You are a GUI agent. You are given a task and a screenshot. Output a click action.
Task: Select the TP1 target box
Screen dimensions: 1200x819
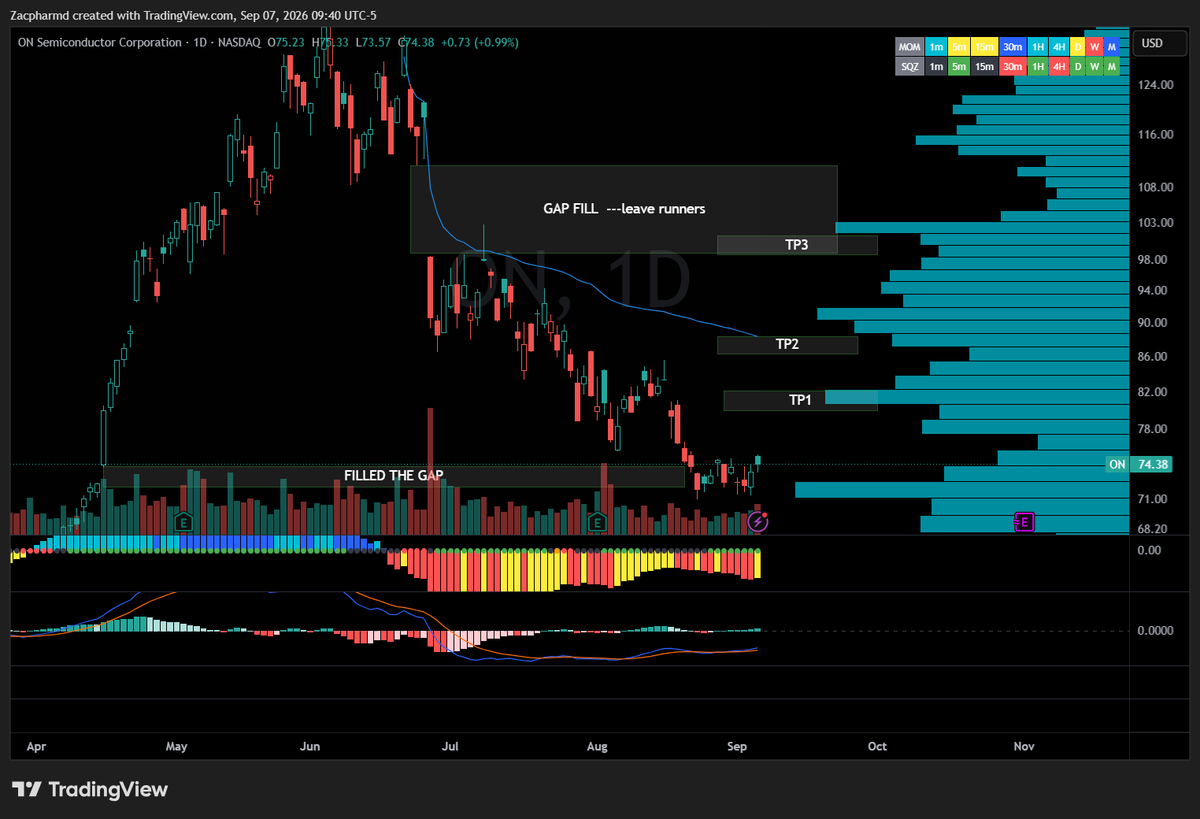click(x=800, y=400)
